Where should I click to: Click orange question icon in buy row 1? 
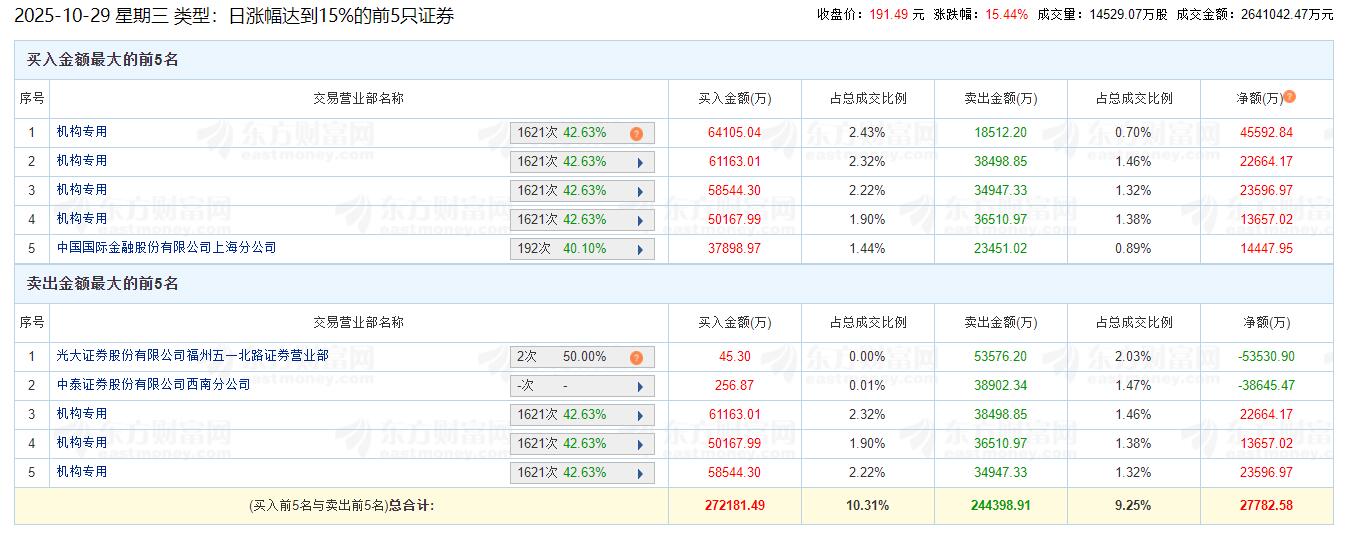click(636, 133)
